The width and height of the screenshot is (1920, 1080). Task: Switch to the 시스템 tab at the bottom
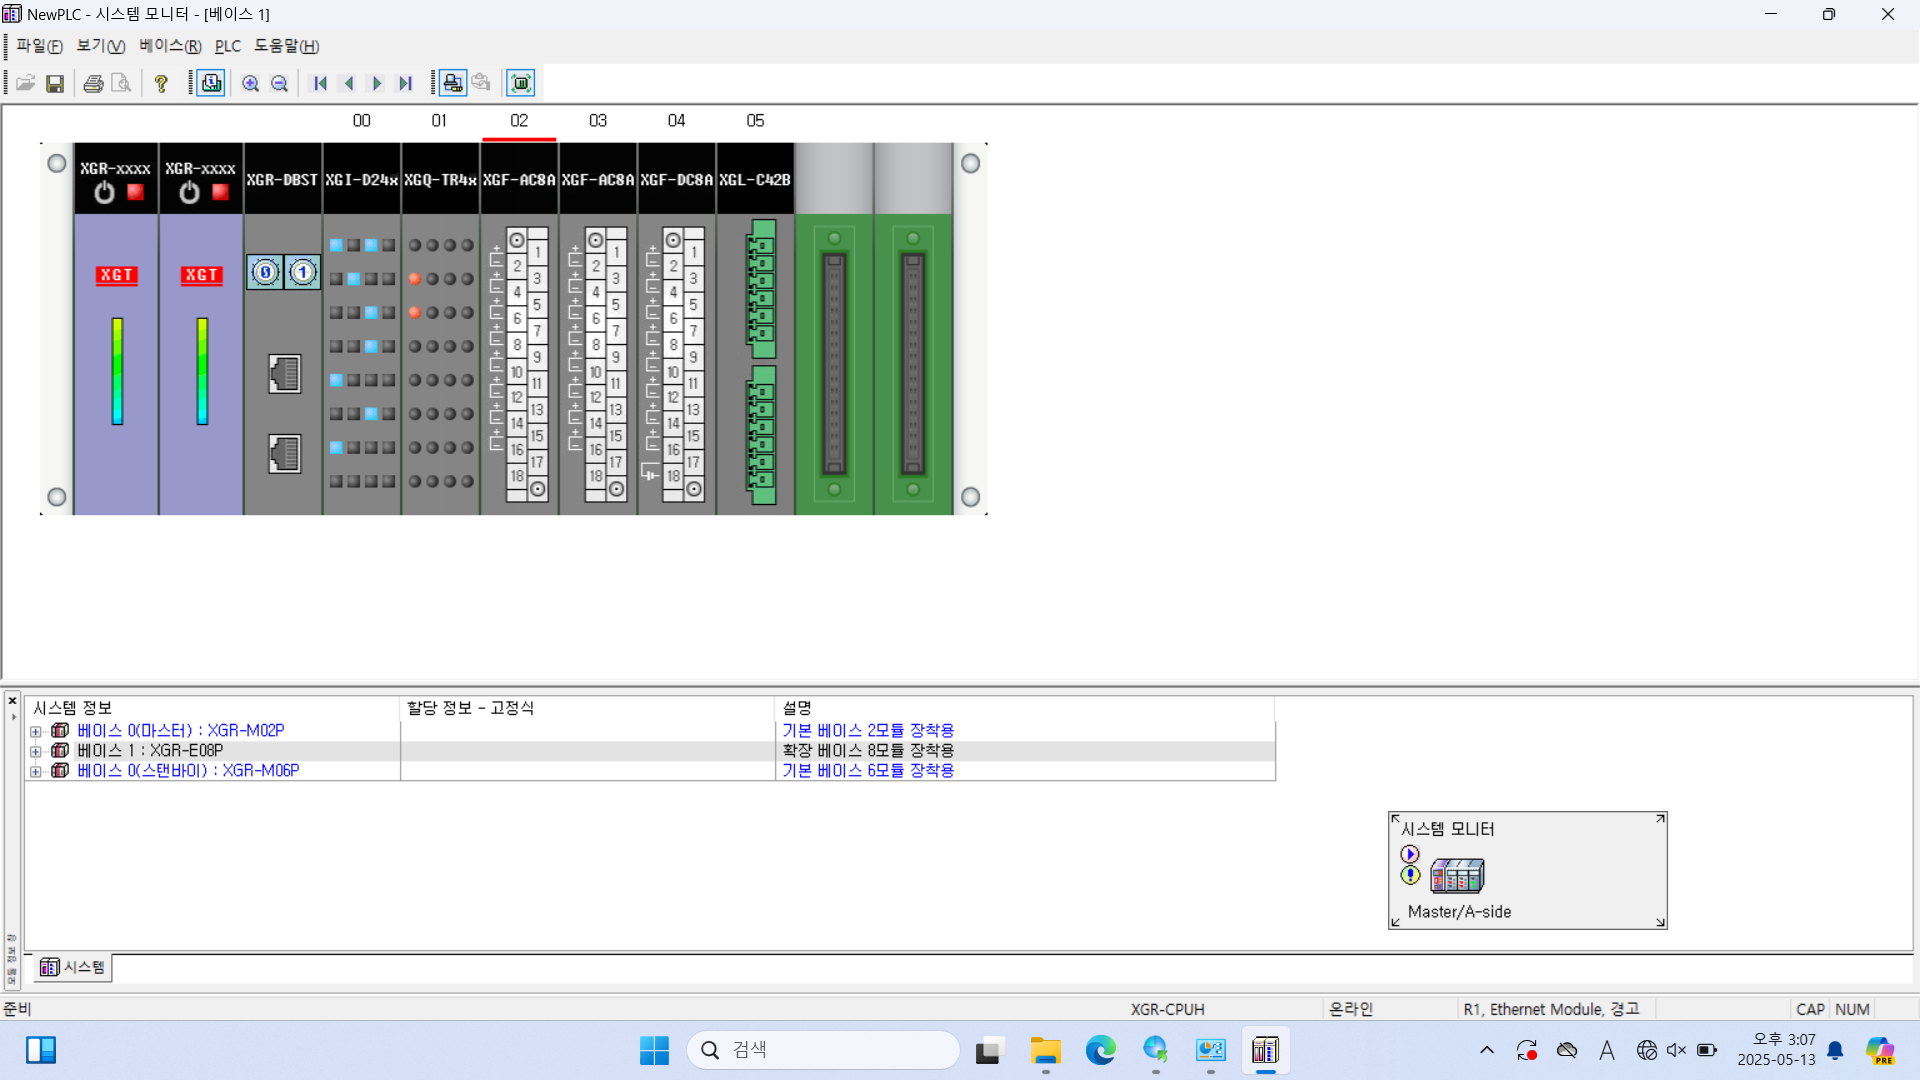pos(71,967)
